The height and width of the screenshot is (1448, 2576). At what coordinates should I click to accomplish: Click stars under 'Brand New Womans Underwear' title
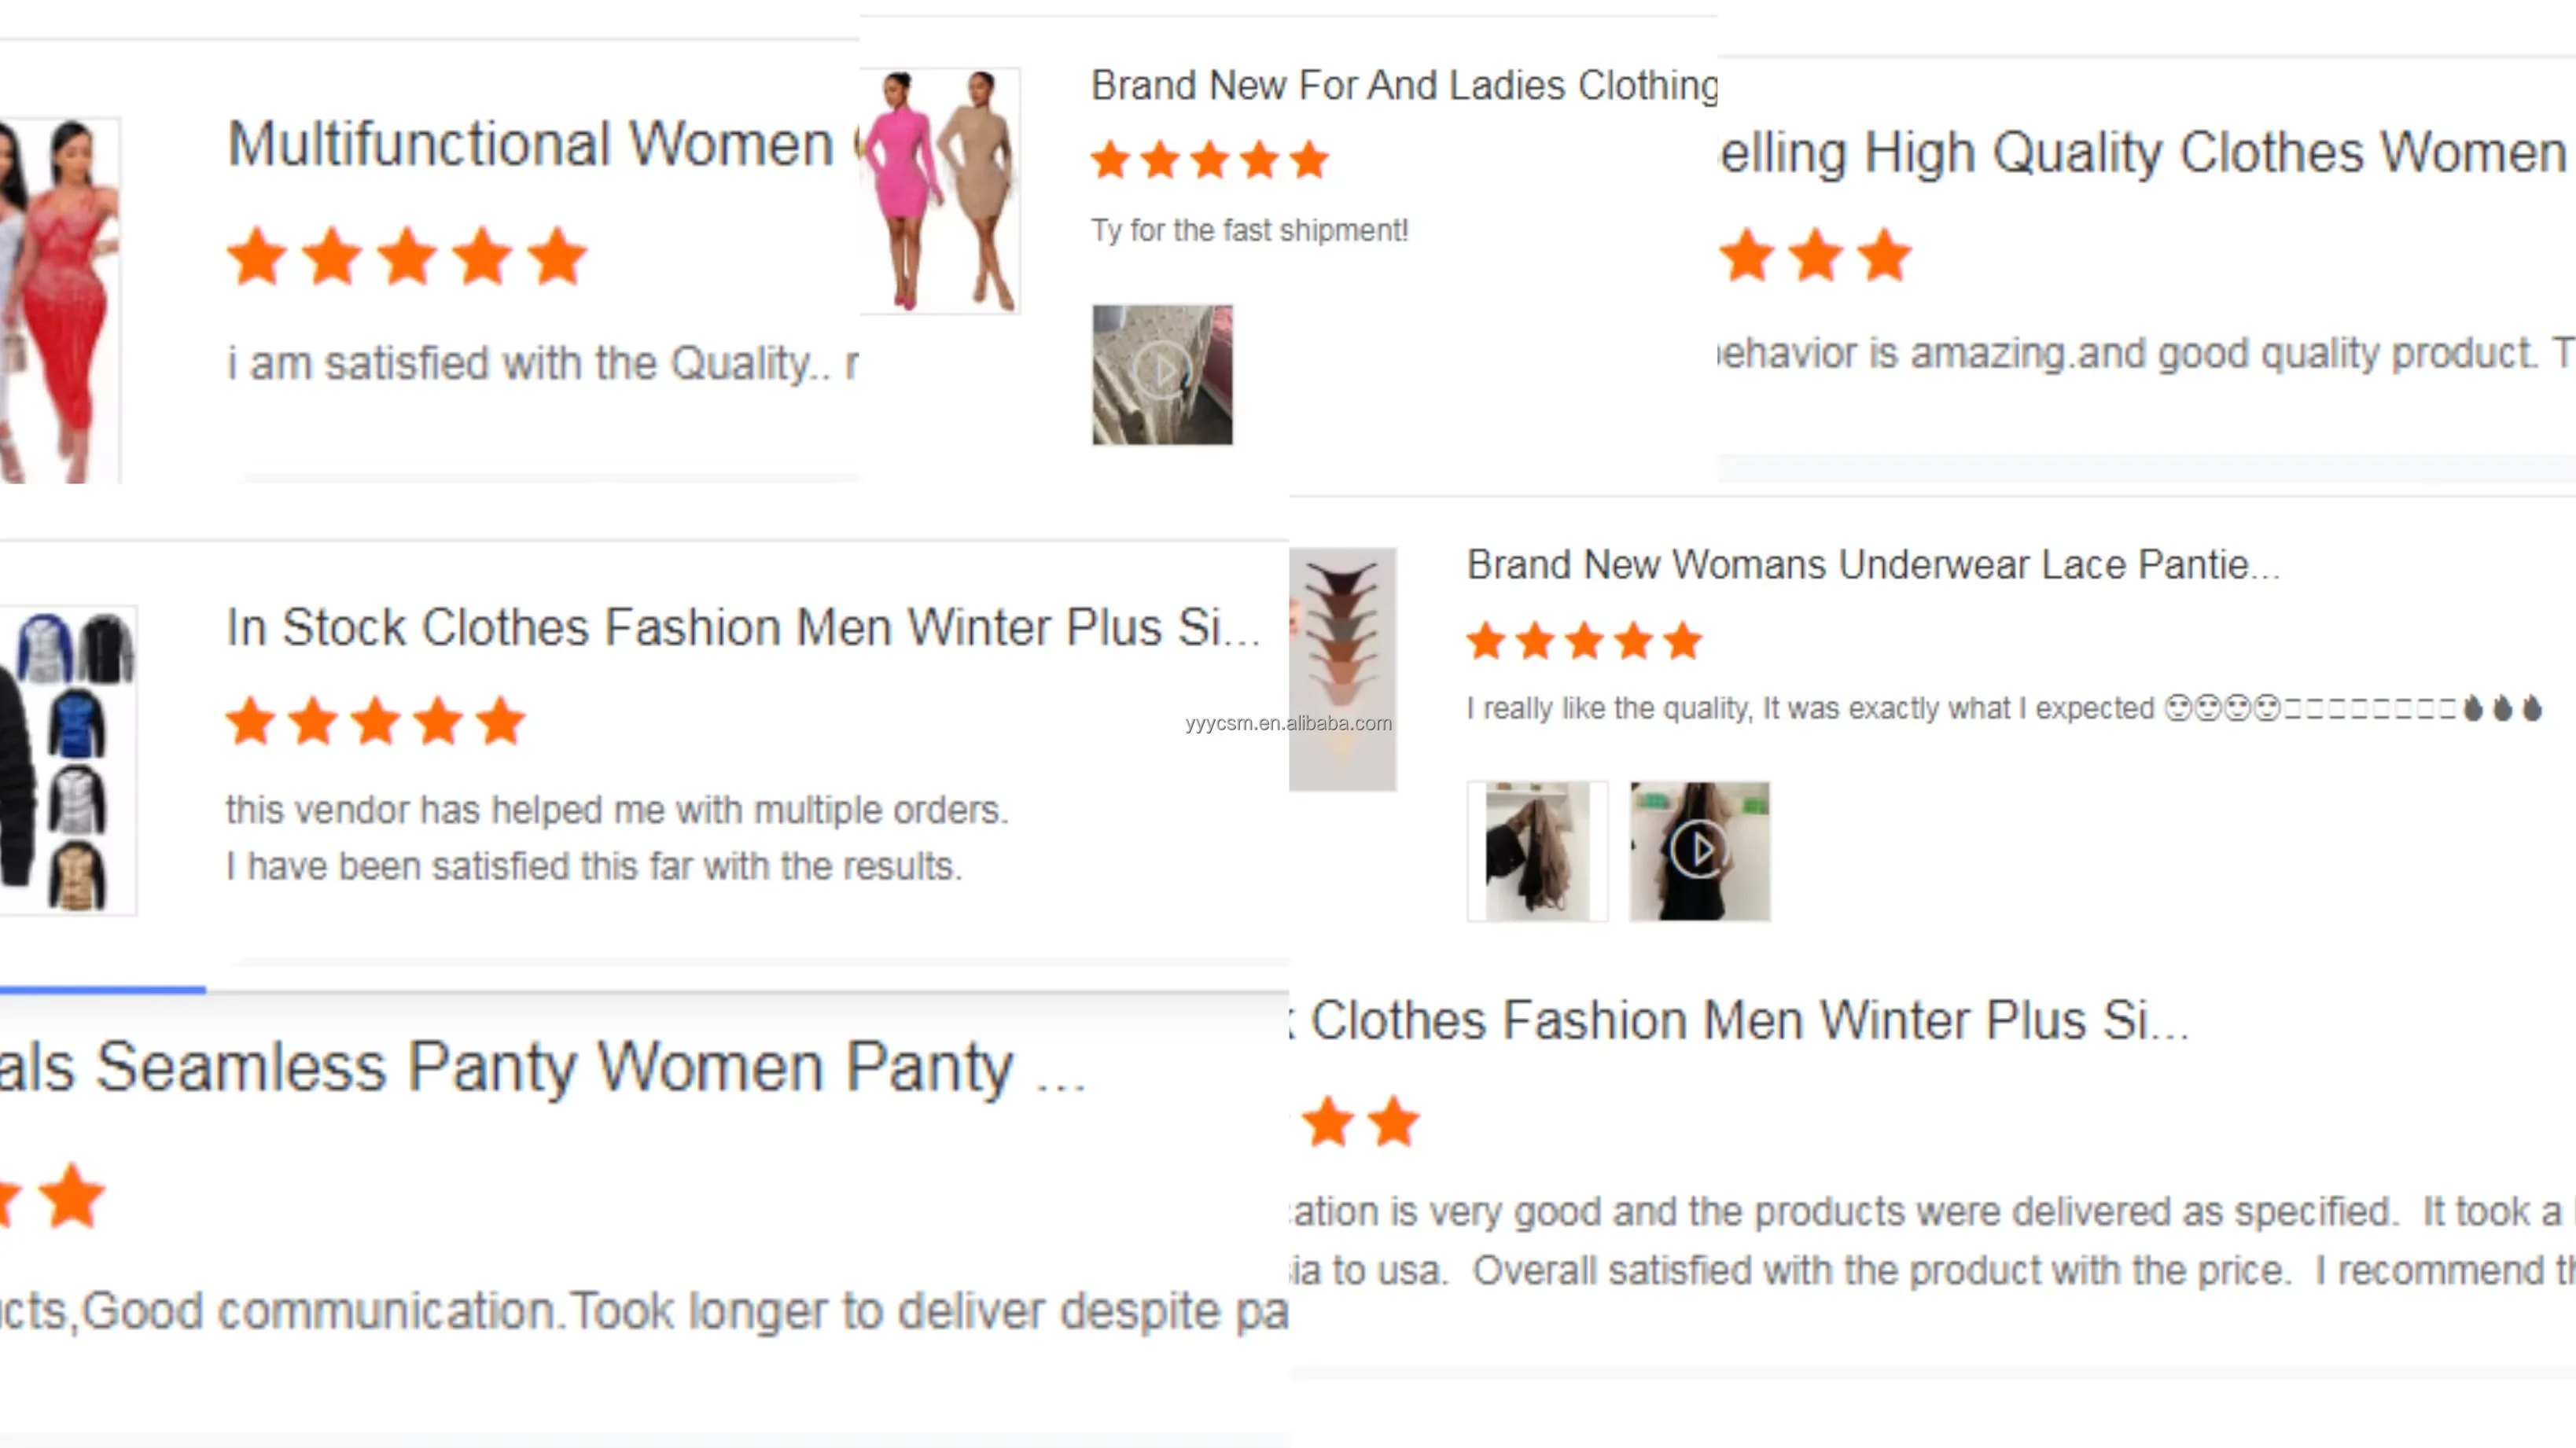[x=1584, y=641]
